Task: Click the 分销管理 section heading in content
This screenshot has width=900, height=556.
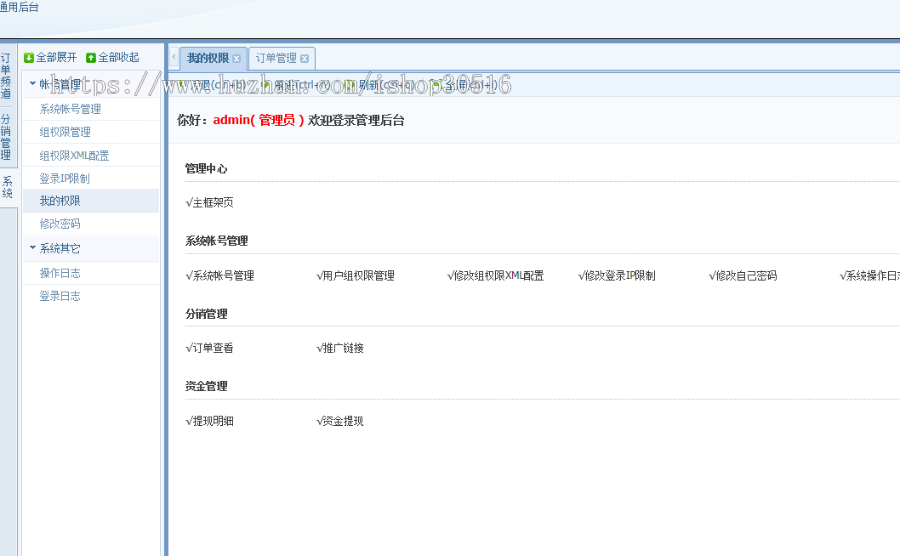Action: coord(206,314)
